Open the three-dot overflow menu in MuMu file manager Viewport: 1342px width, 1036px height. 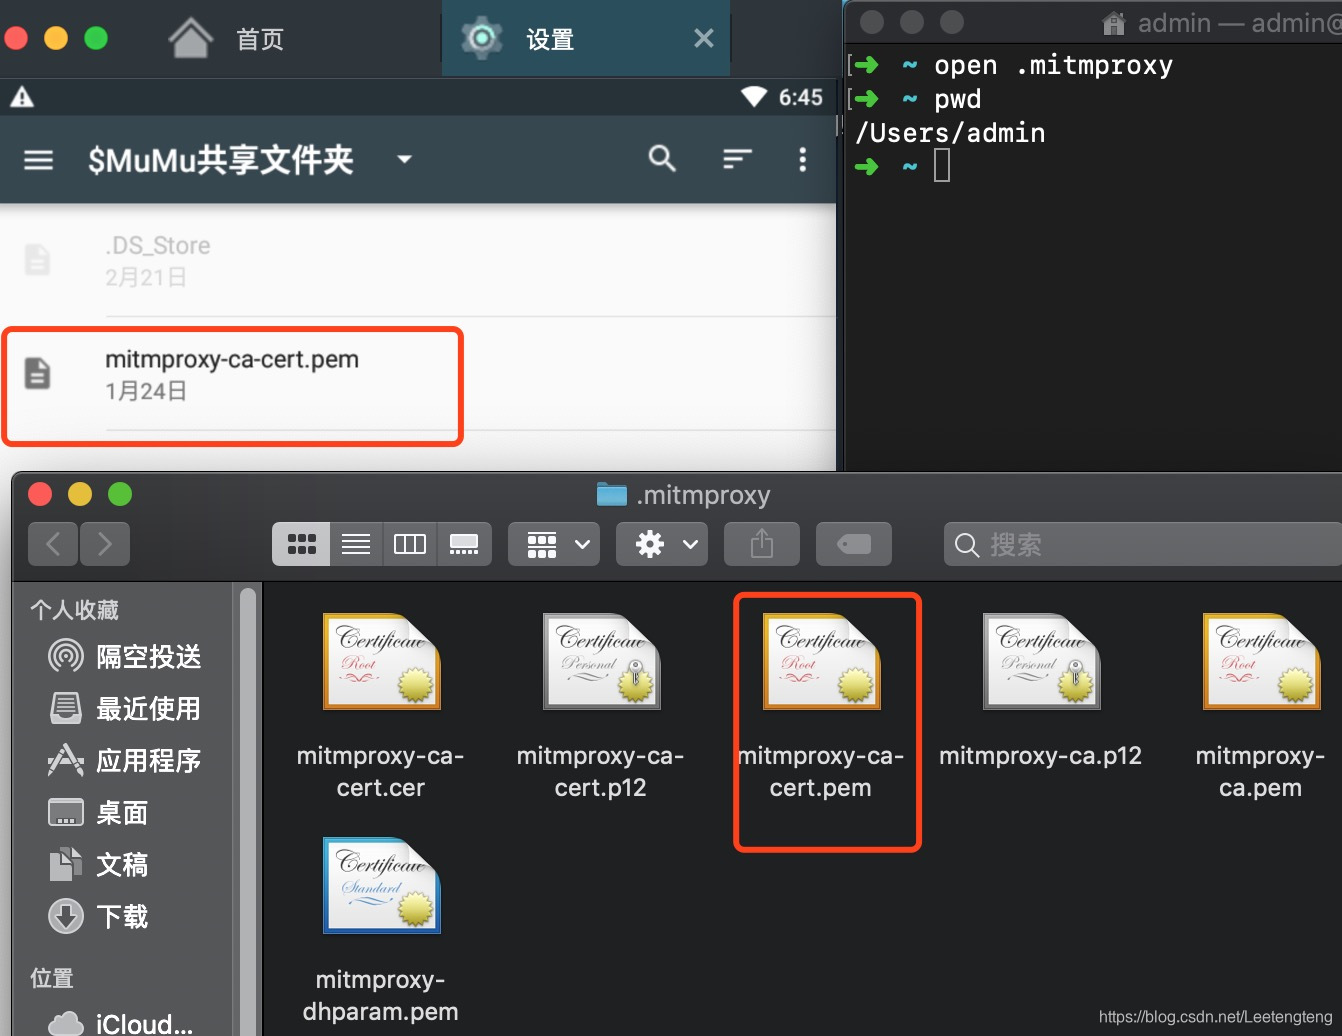click(802, 159)
